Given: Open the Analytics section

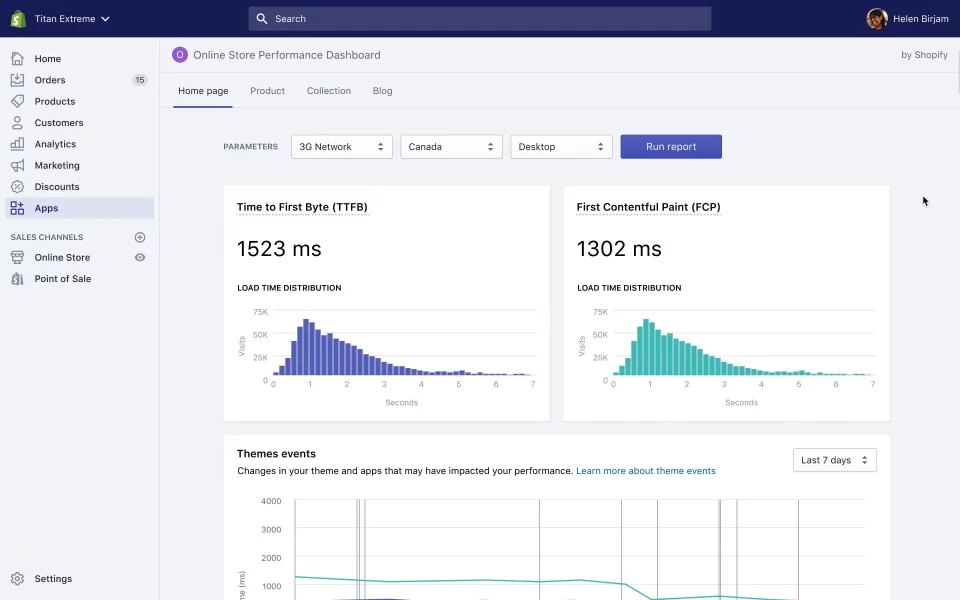Looking at the screenshot, I should (55, 144).
